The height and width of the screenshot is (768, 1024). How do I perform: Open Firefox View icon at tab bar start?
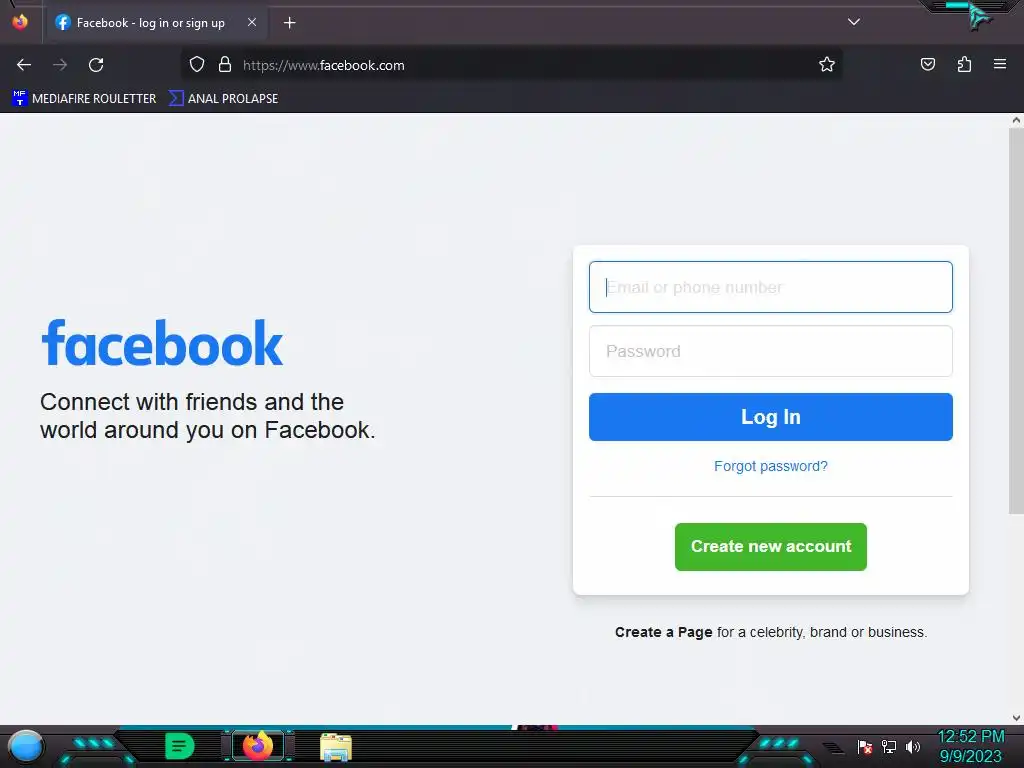[20, 22]
